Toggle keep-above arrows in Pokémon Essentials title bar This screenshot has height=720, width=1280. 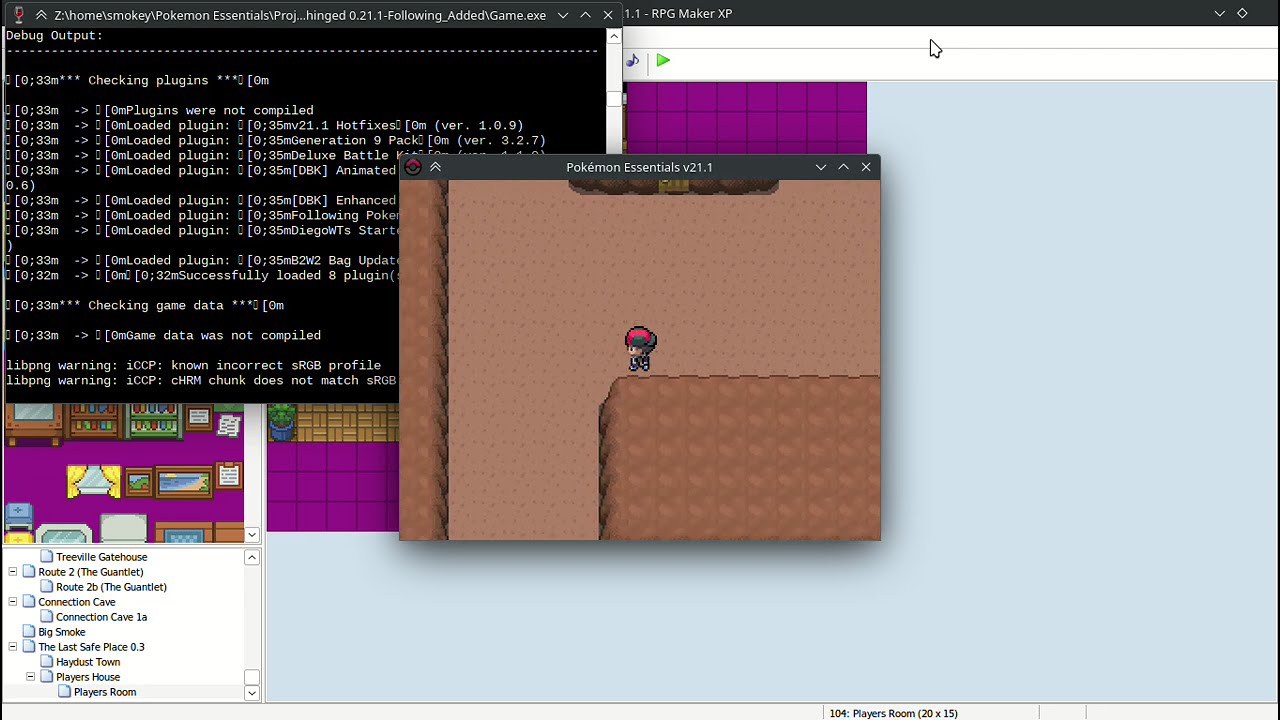(435, 167)
